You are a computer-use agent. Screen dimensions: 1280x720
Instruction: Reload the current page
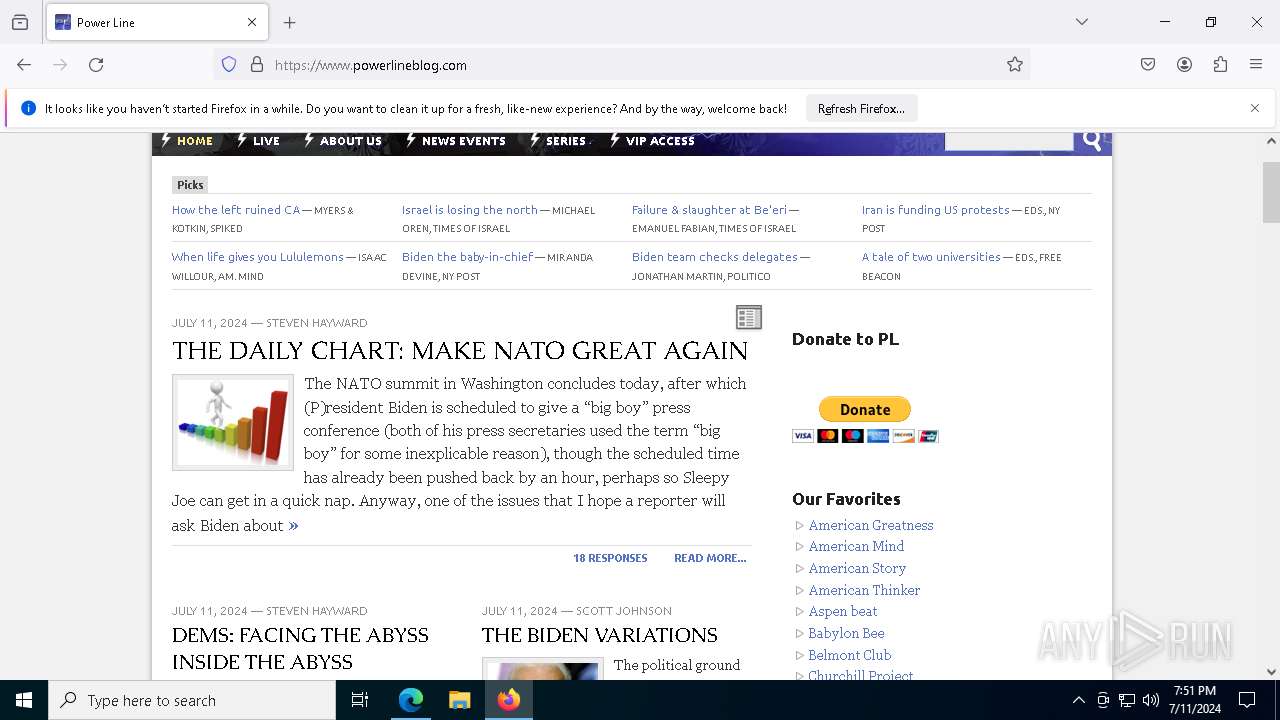(x=96, y=65)
